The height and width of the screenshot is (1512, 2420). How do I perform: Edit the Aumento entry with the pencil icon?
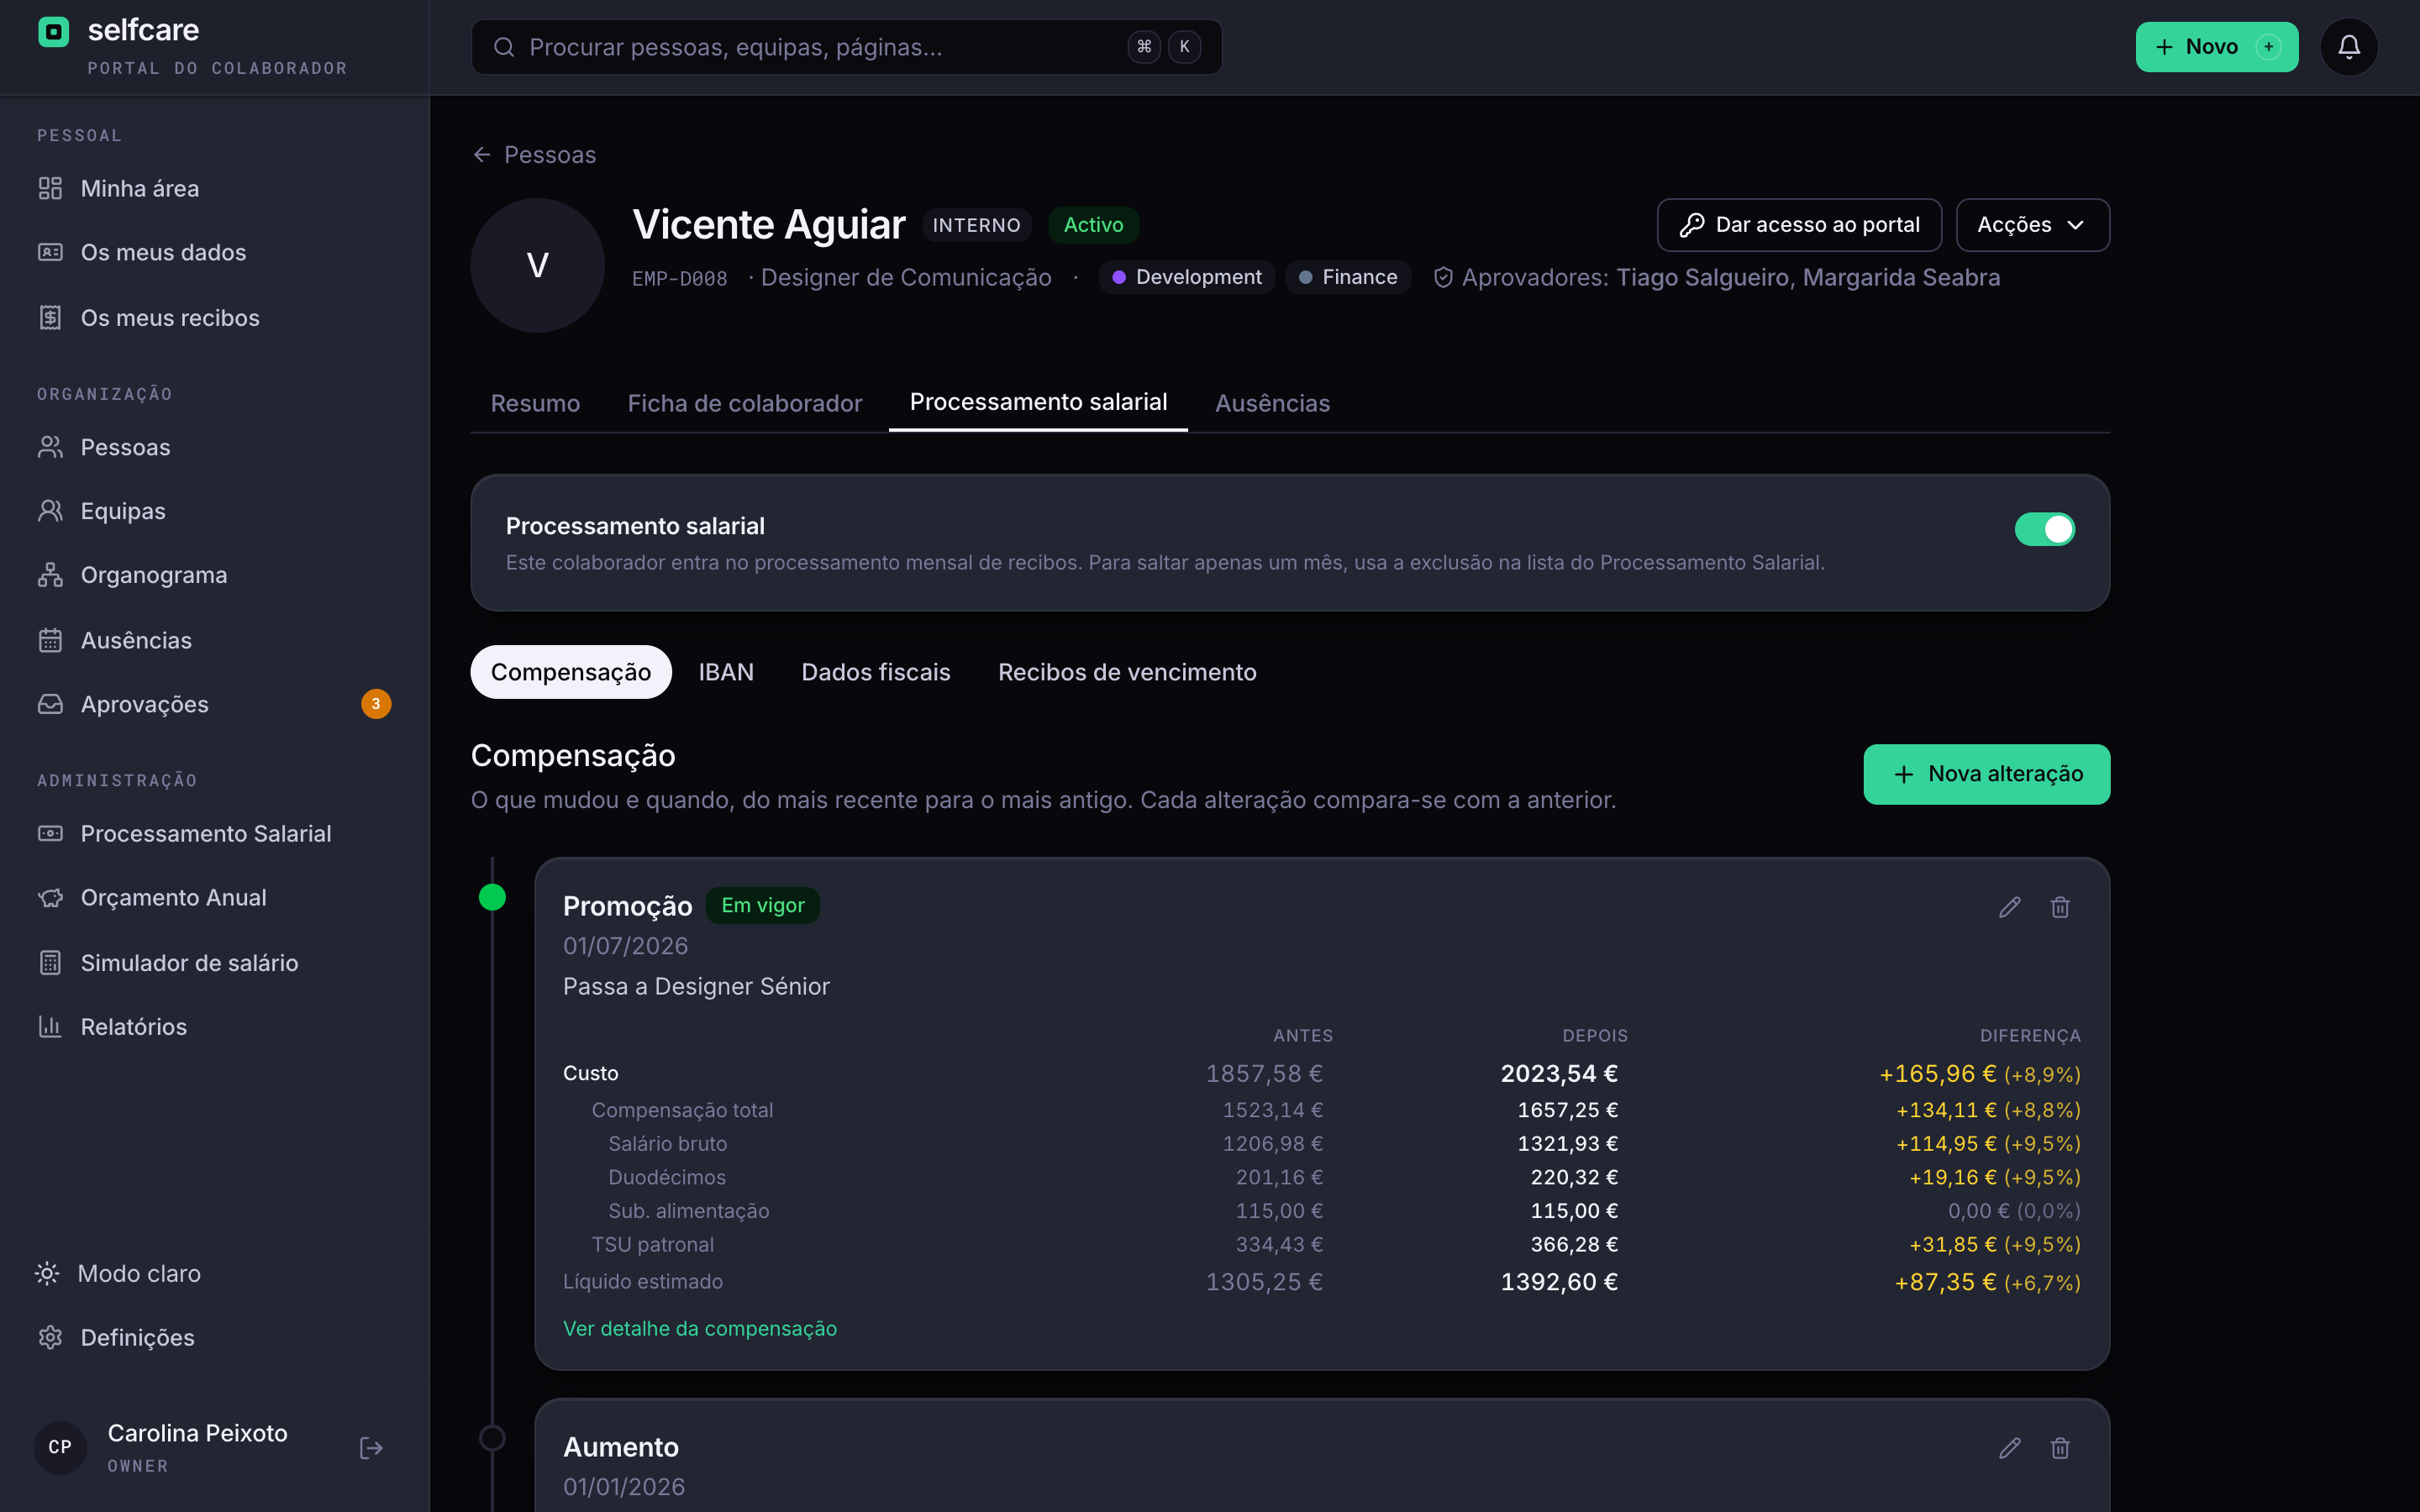tap(2009, 1448)
